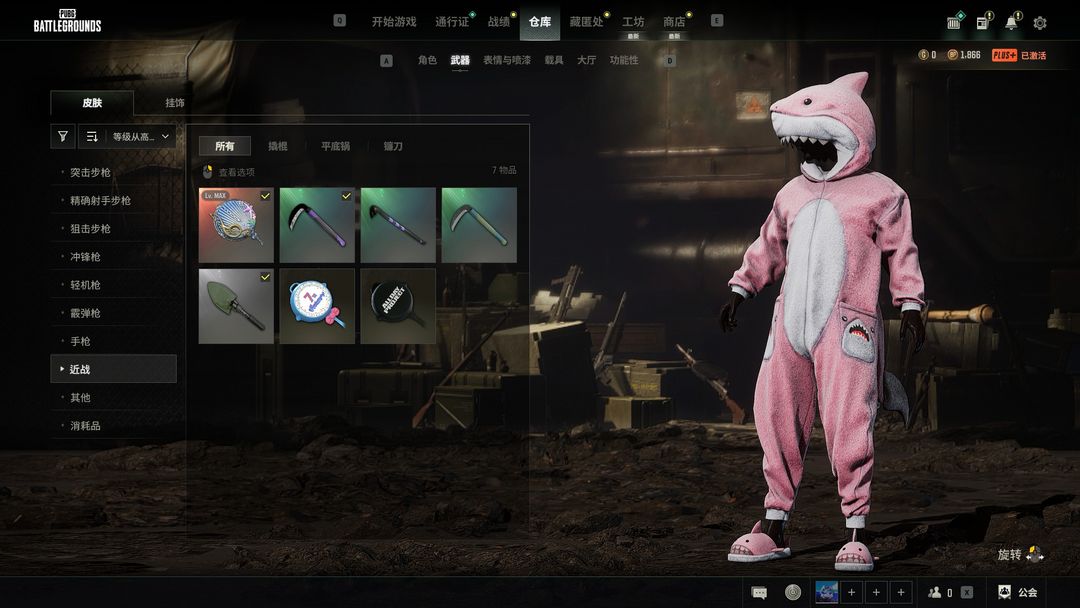Open the crate icon in top bar
Image resolution: width=1080 pixels, height=608 pixels.
(x=954, y=23)
